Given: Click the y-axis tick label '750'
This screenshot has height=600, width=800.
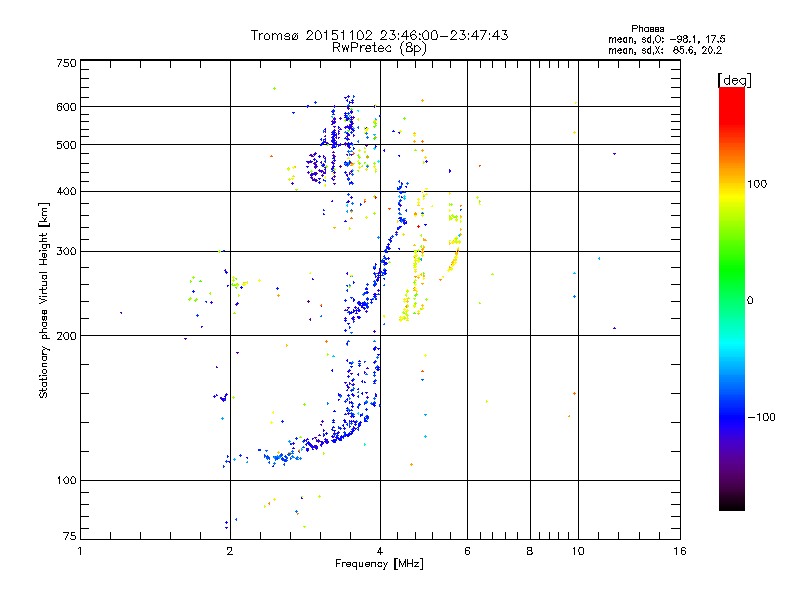Looking at the screenshot, I should (66, 63).
